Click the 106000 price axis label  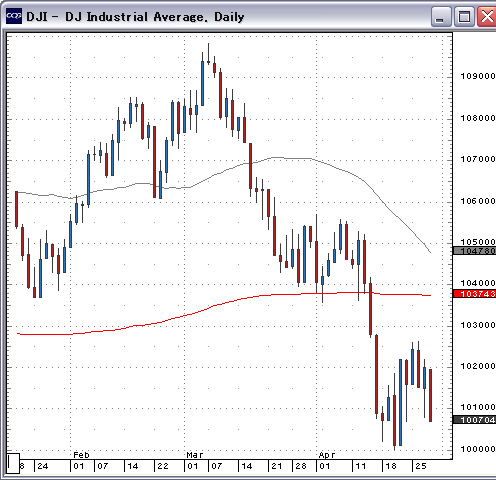(x=478, y=201)
